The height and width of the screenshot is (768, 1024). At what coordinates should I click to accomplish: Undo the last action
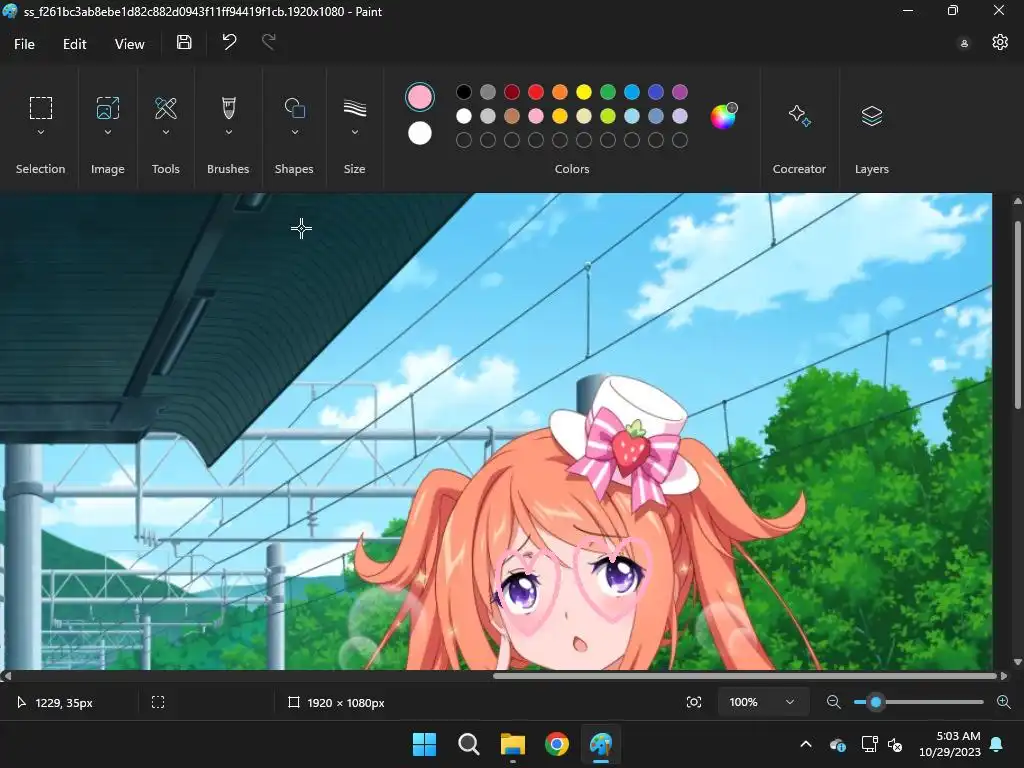229,42
